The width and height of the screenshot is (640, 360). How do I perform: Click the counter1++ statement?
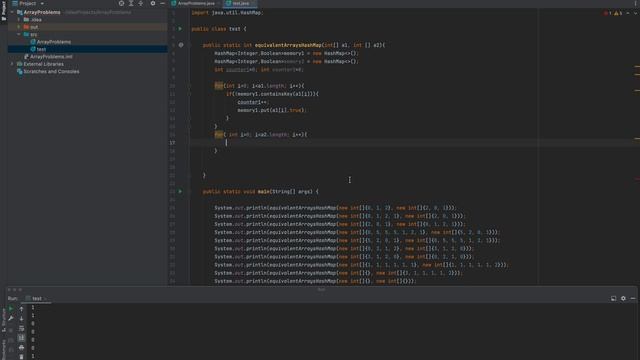pyautogui.click(x=252, y=102)
